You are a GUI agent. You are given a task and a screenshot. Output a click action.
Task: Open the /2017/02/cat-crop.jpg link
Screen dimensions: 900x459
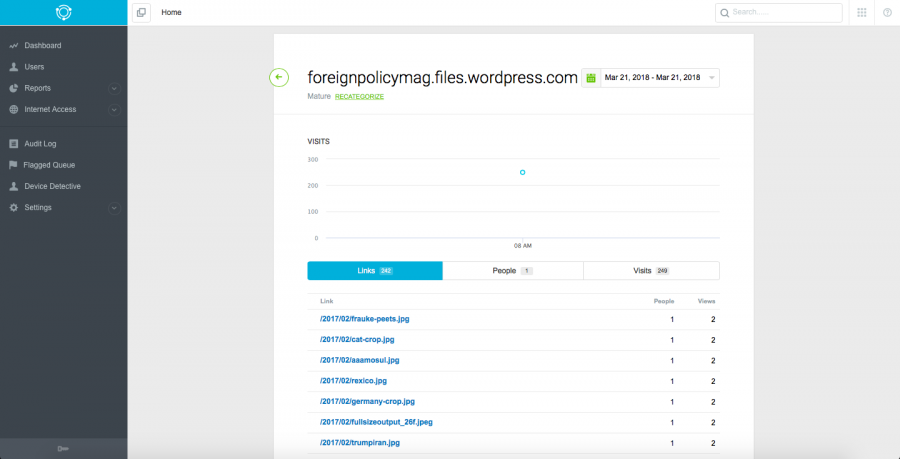(x=357, y=340)
